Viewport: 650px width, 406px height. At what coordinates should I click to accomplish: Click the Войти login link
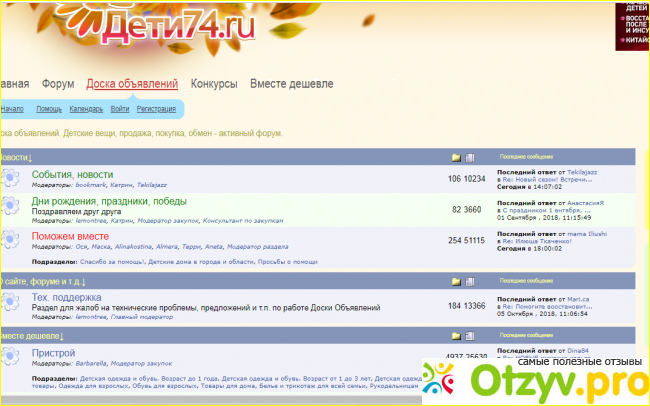[120, 108]
